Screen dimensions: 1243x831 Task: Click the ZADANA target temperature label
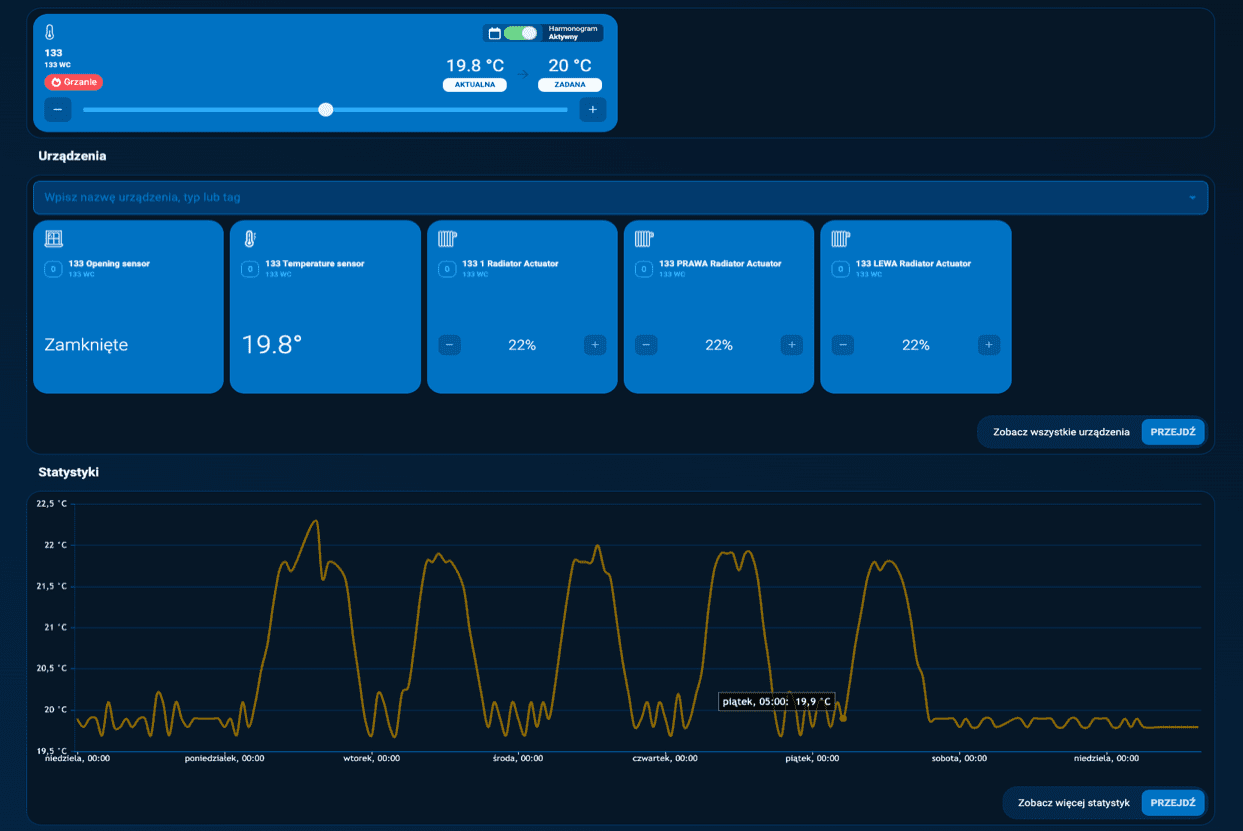[x=570, y=85]
